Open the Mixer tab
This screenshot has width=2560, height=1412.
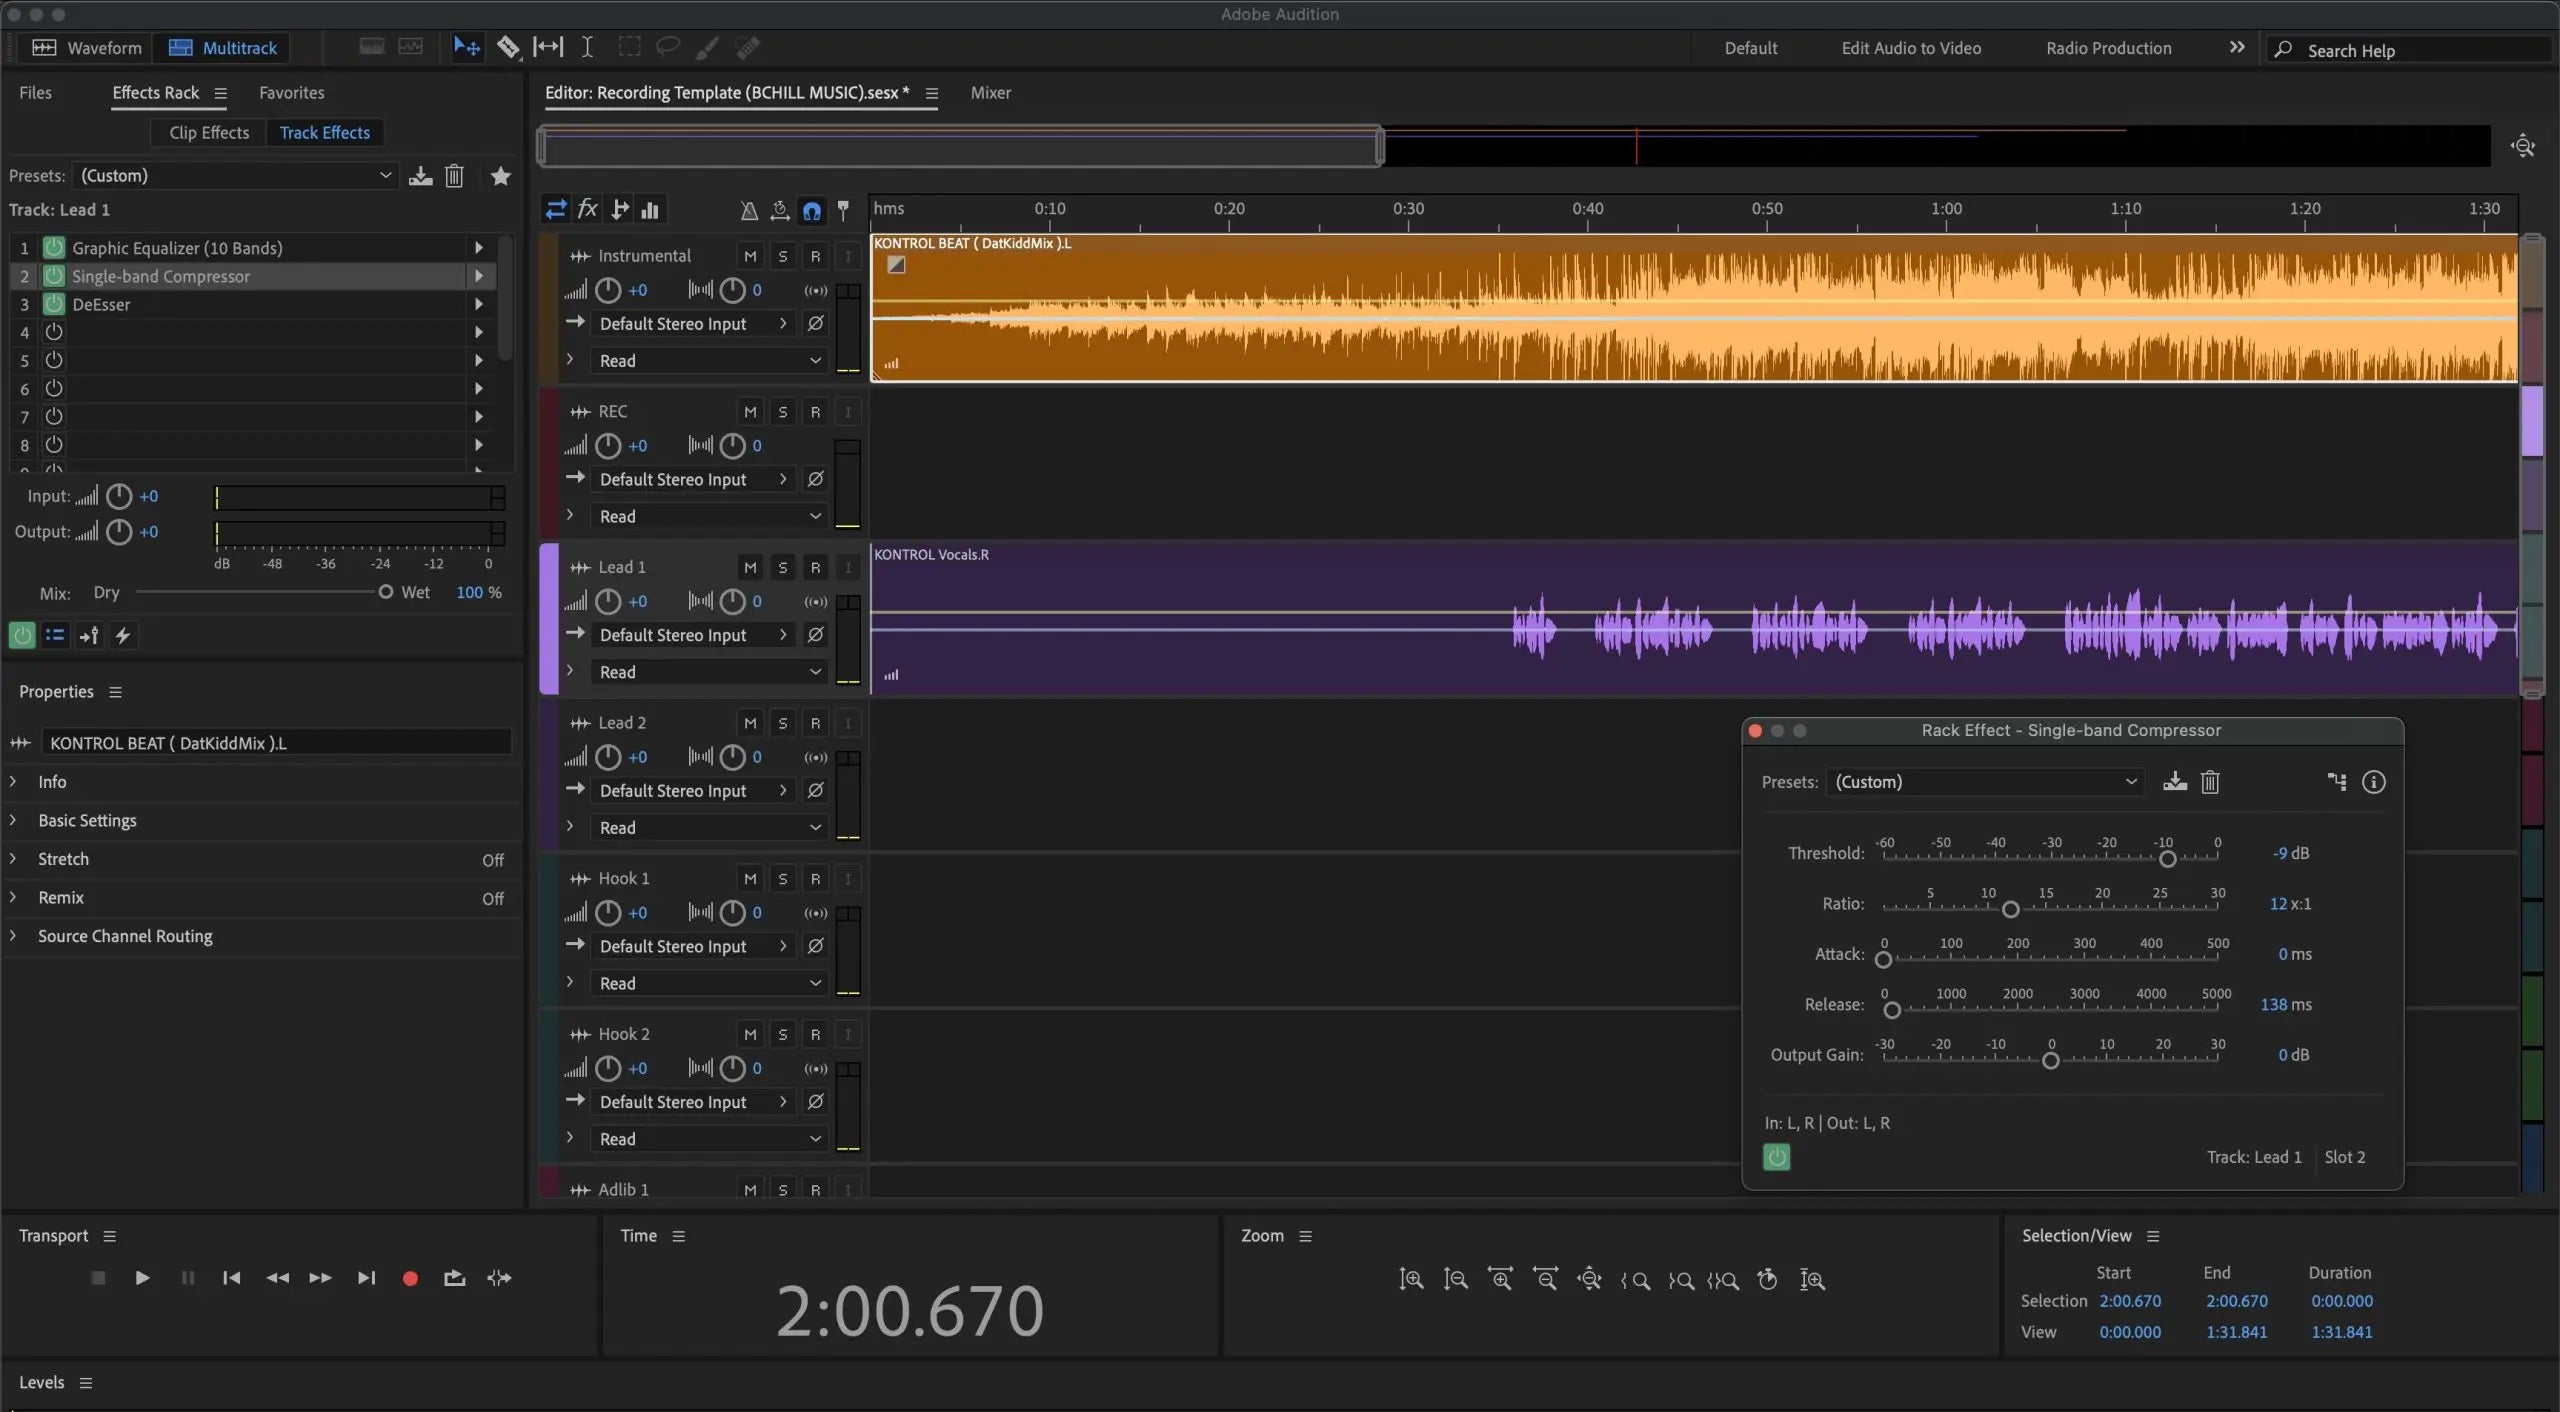990,93
